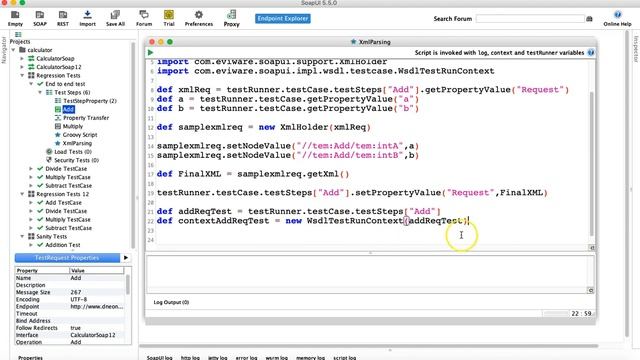The width and height of the screenshot is (640, 360).
Task: Switch to the wsrm log tab
Action: pos(276,358)
